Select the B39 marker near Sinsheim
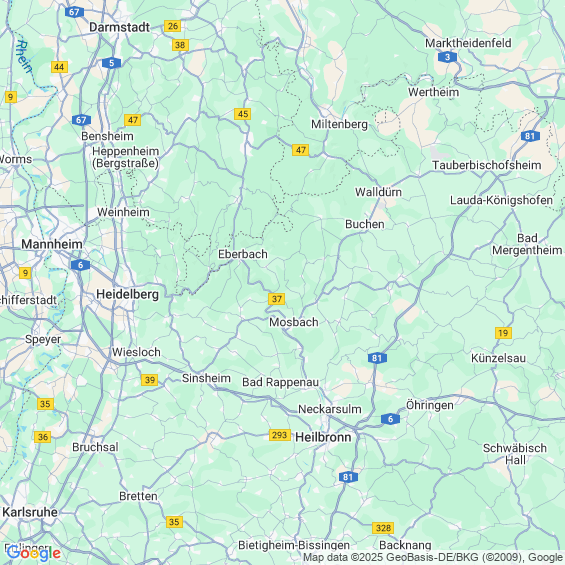The height and width of the screenshot is (565, 565). (149, 380)
